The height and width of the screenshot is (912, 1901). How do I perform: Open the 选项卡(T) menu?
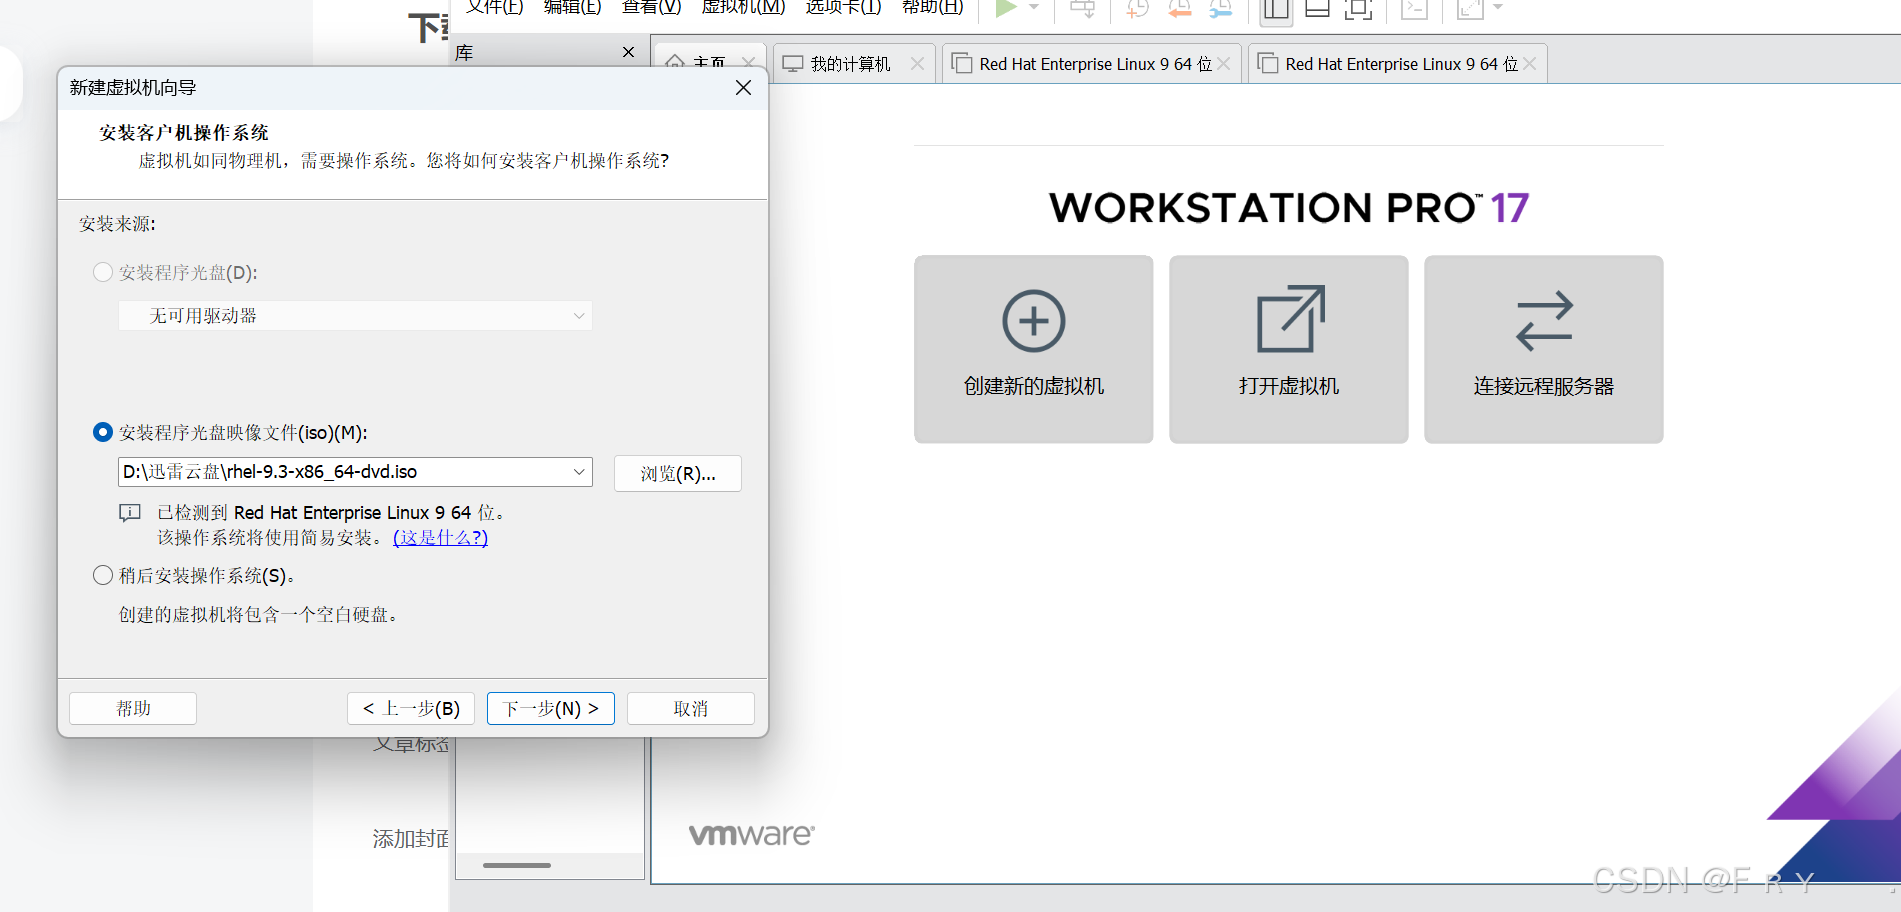tap(843, 7)
